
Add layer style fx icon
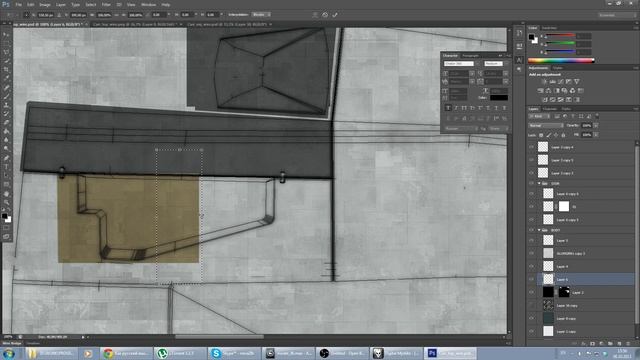coord(584,344)
